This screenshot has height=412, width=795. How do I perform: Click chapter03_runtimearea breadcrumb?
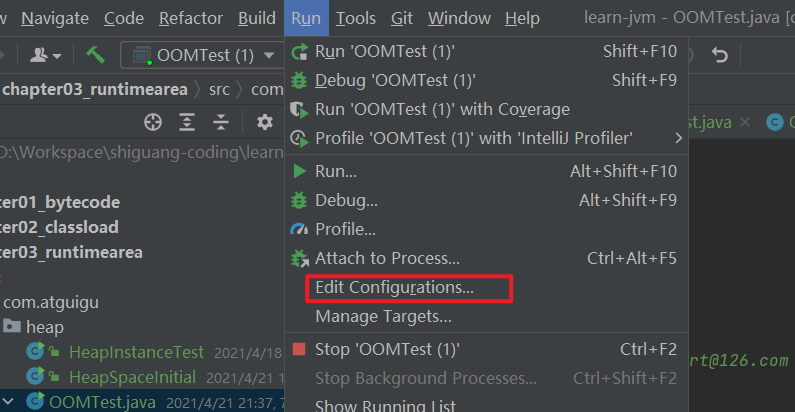(x=95, y=90)
